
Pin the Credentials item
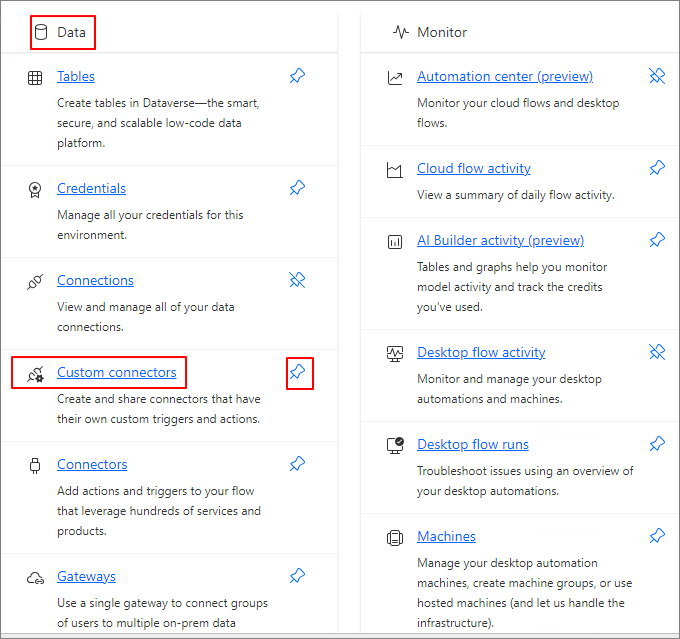click(298, 188)
